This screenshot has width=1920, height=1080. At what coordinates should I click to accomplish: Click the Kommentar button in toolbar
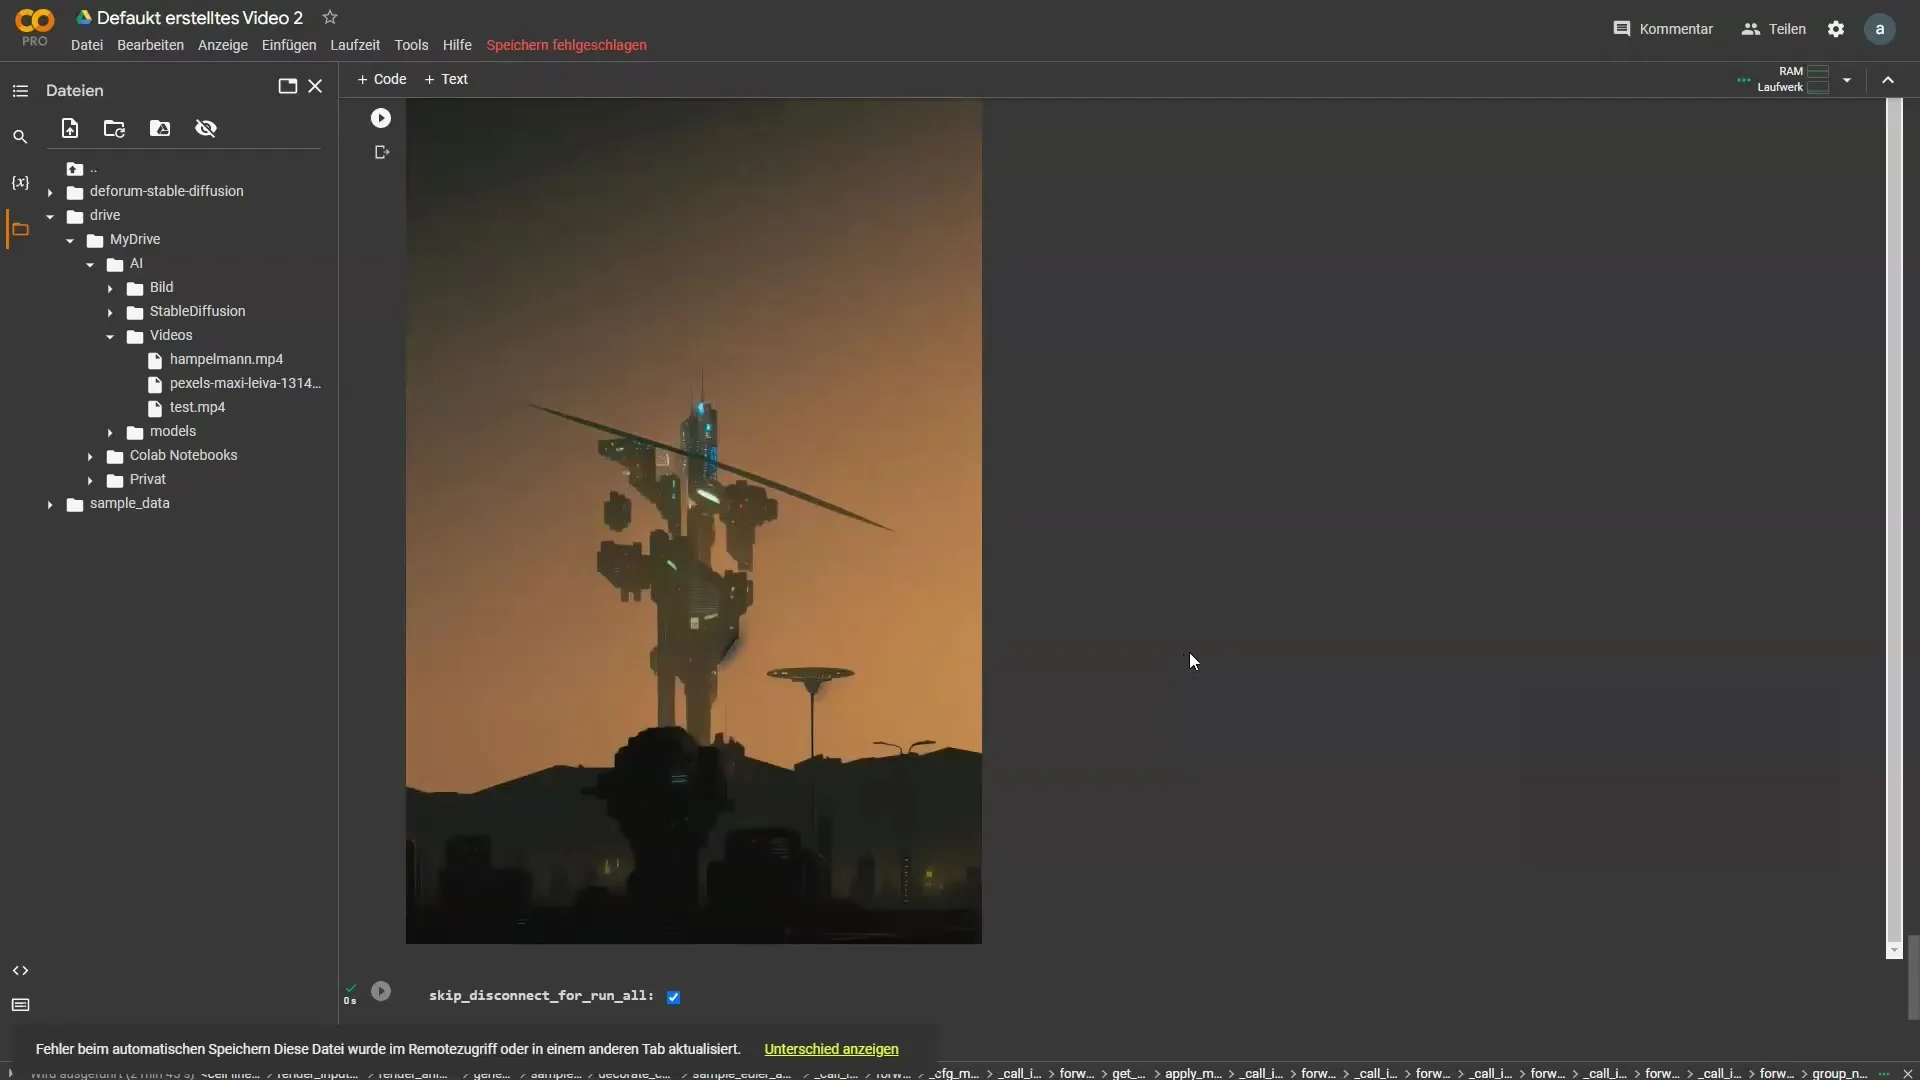(x=1663, y=29)
